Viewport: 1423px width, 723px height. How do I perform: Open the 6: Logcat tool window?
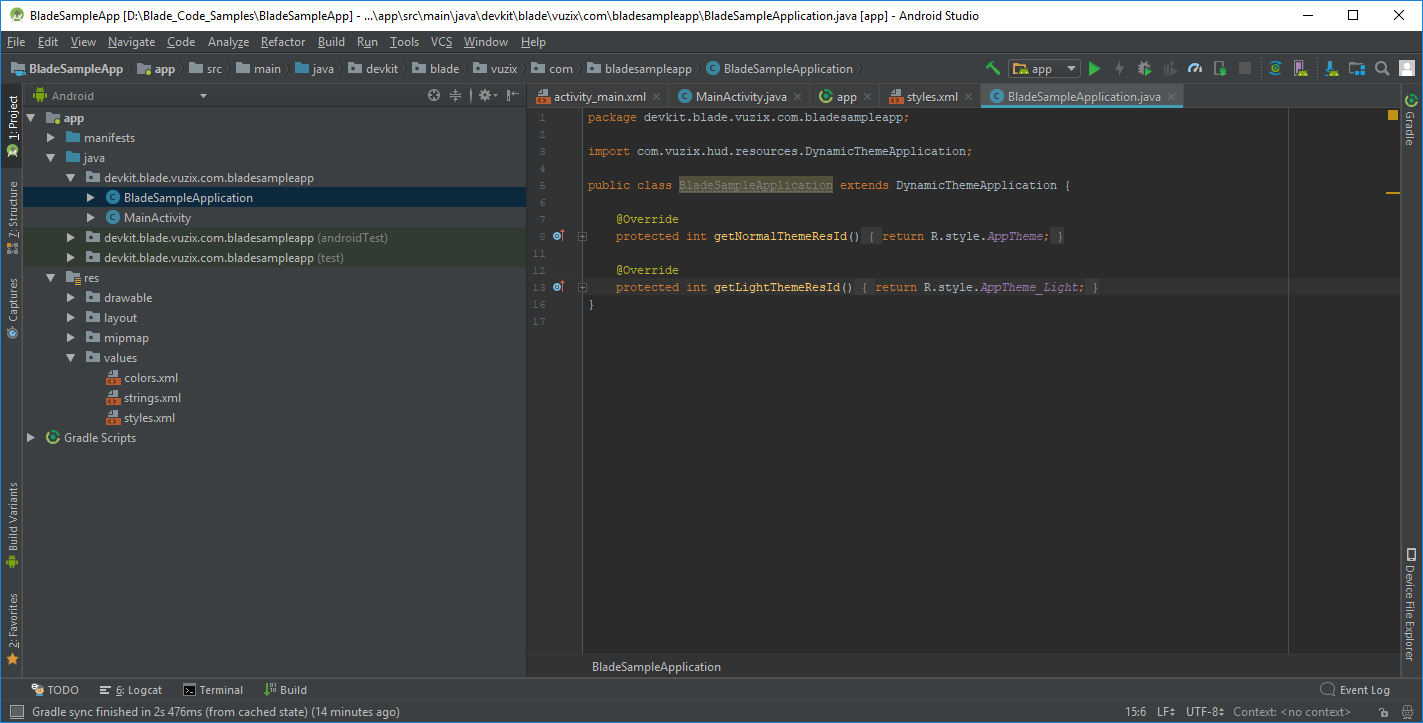click(131, 690)
